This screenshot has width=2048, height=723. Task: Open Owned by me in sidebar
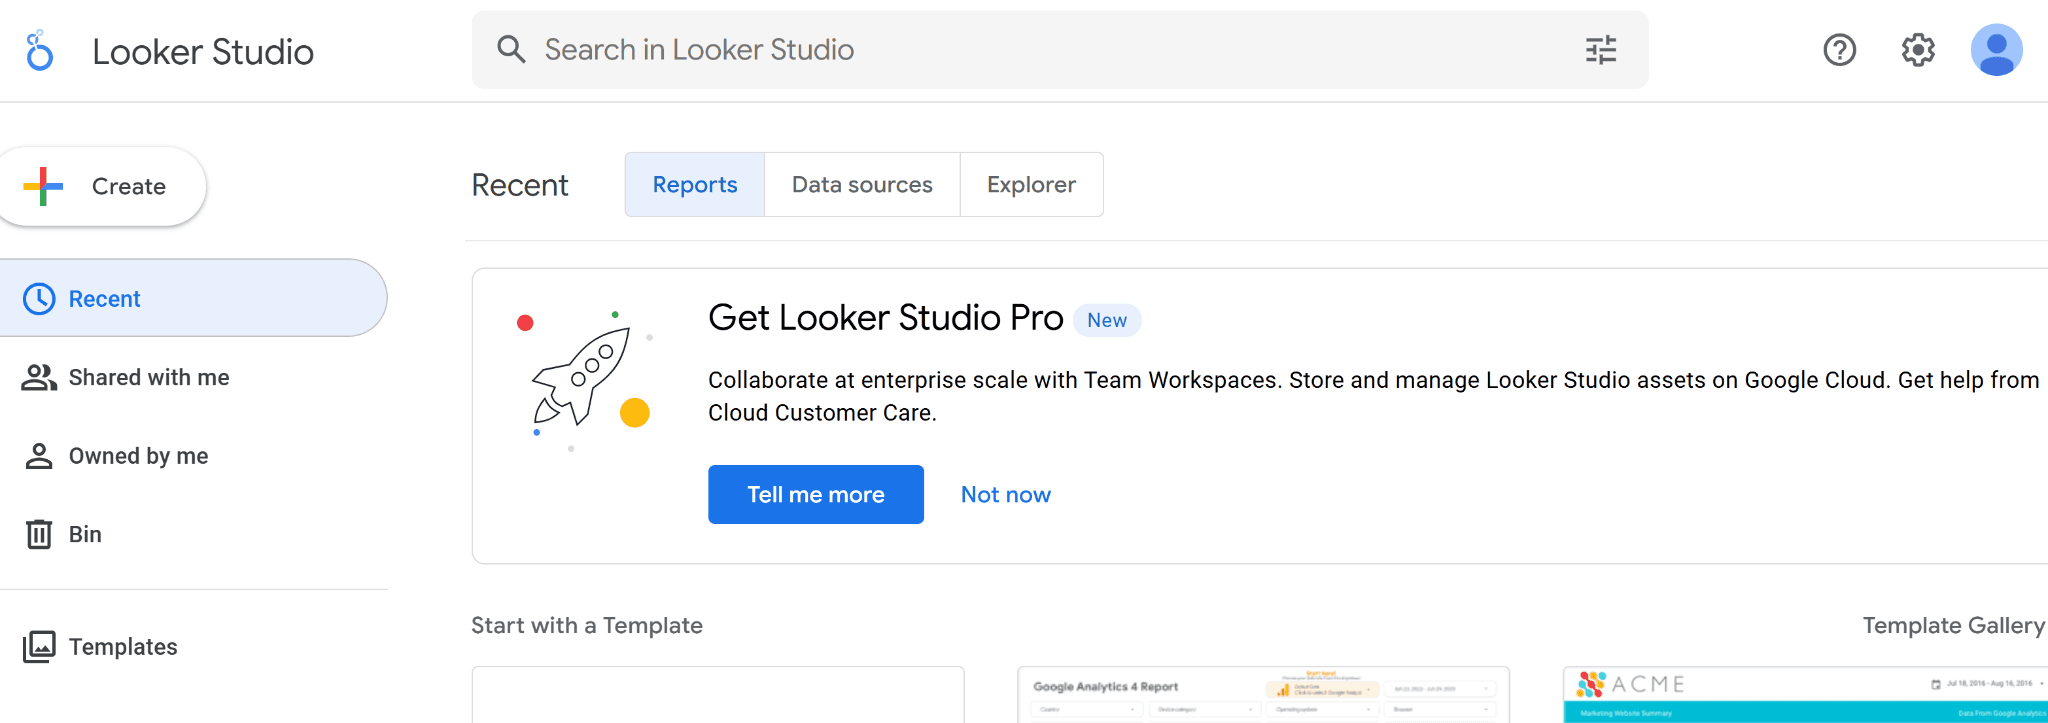tap(192, 456)
